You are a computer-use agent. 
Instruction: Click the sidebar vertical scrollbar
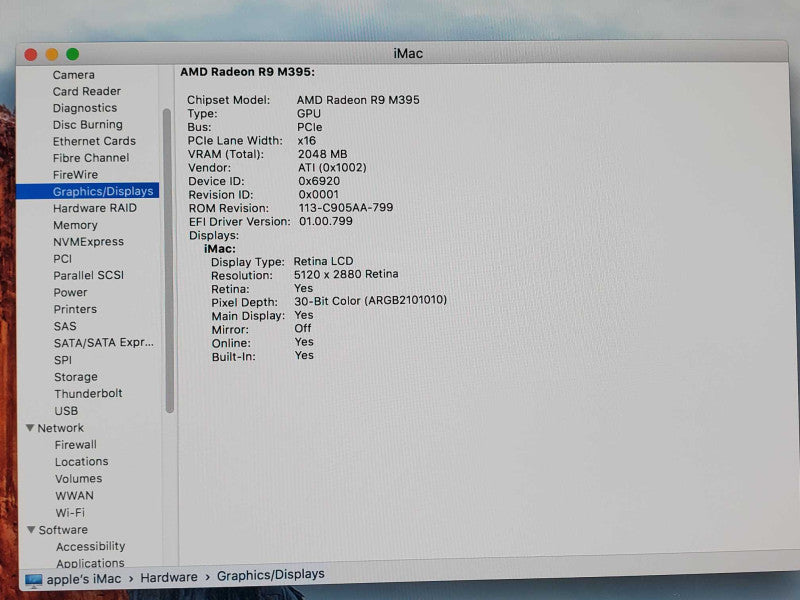tap(168, 260)
